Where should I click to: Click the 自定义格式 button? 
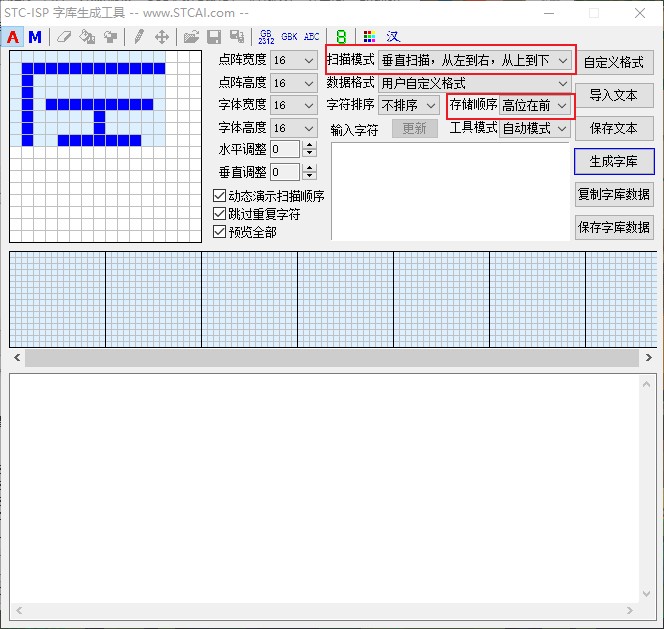(x=614, y=62)
